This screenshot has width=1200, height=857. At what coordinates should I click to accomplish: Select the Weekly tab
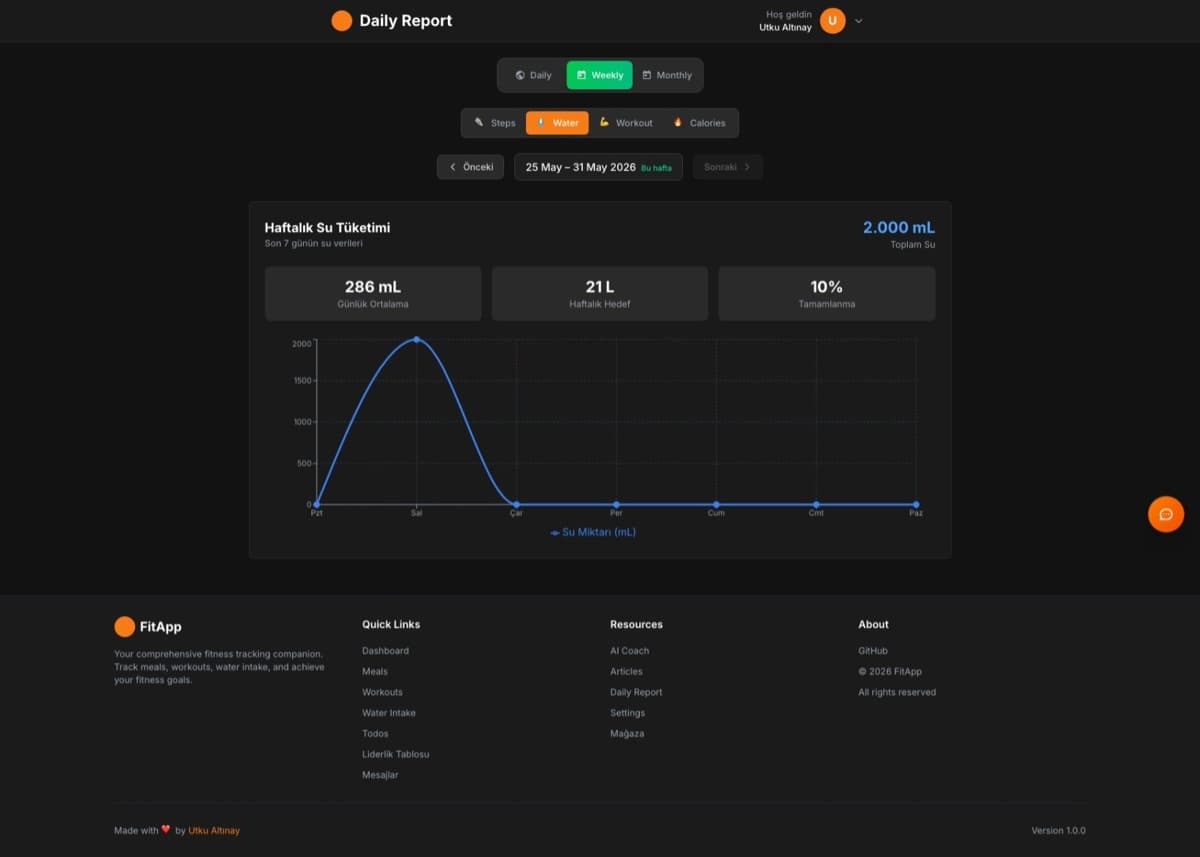pyautogui.click(x=599, y=75)
